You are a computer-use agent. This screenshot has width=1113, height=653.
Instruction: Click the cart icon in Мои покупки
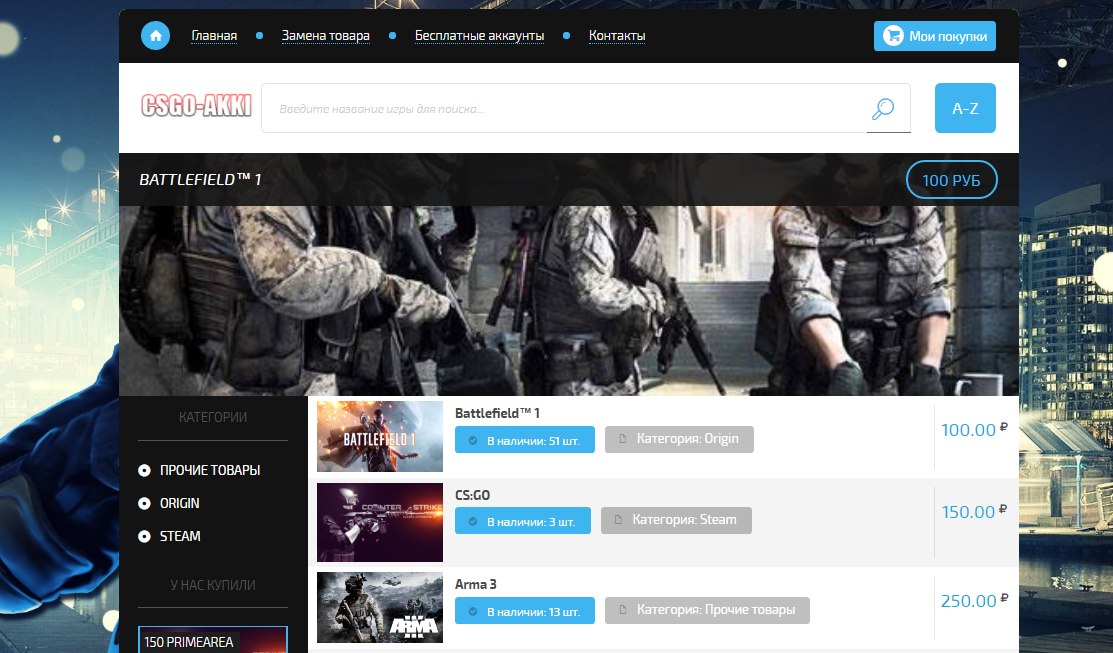[893, 35]
